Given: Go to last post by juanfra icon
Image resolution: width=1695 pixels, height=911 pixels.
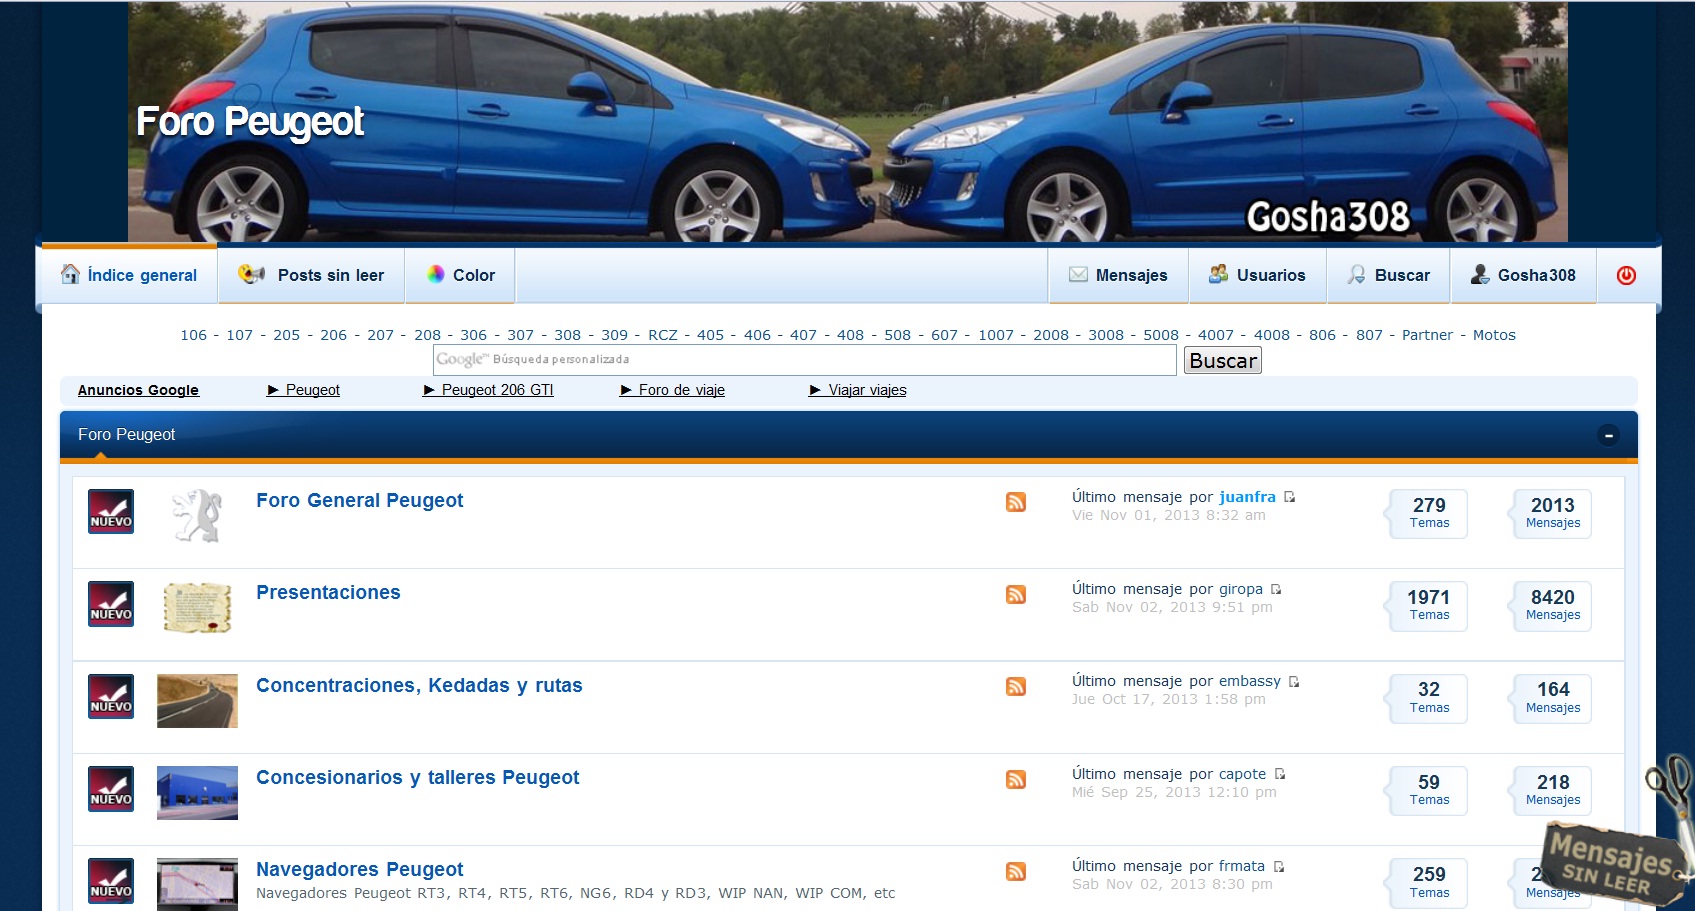Looking at the screenshot, I should coord(1290,497).
